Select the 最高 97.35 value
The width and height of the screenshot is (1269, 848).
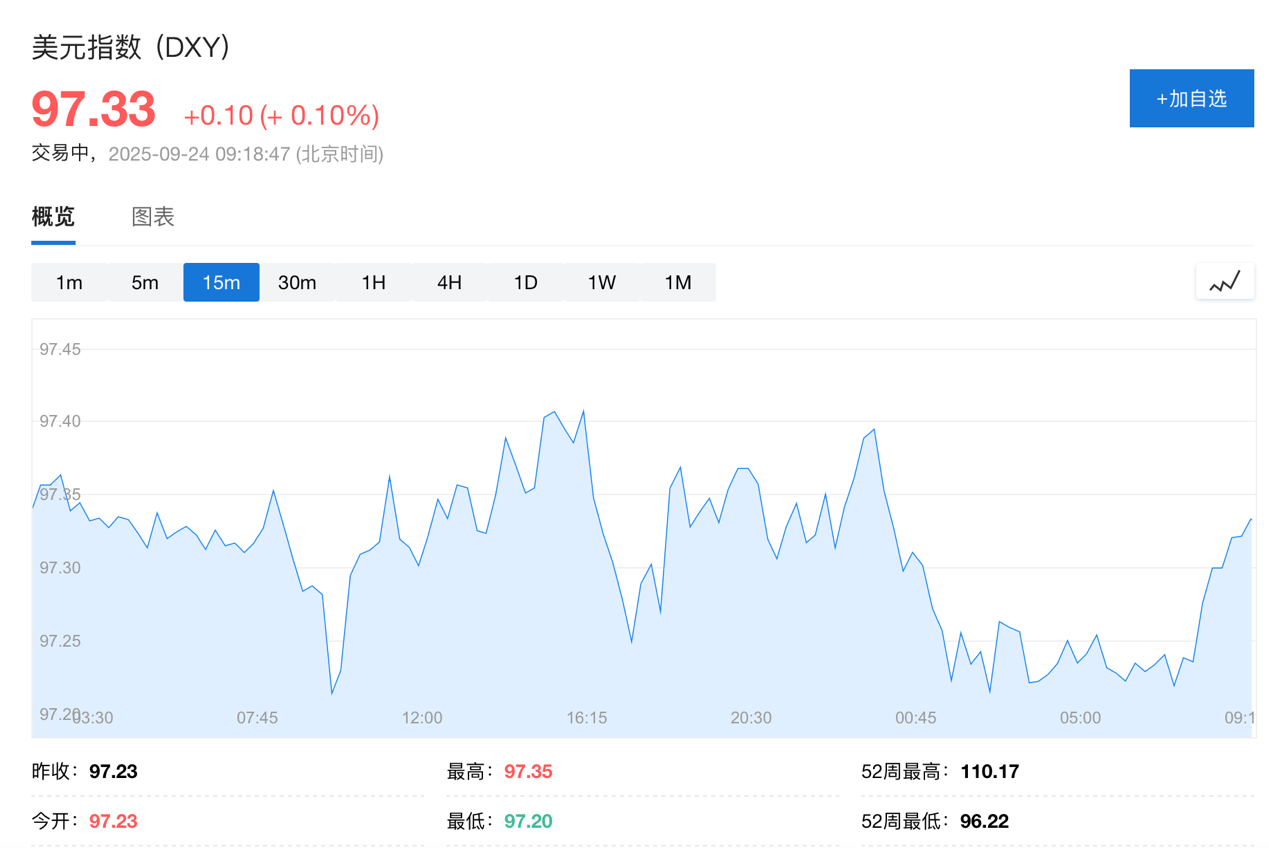(x=526, y=771)
